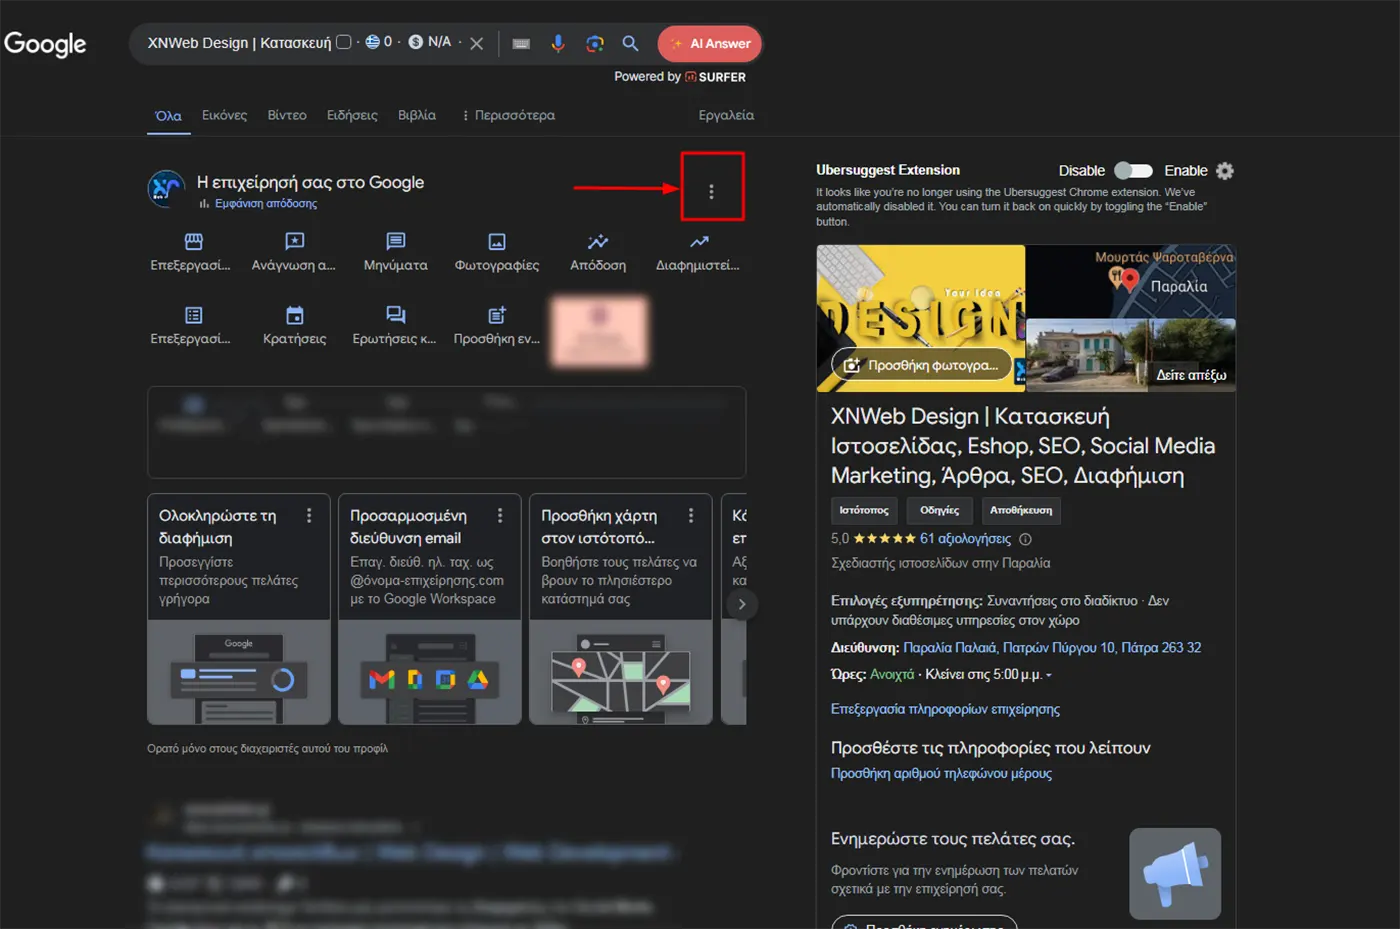Viewport: 1400px width, 929px height.
Task: Select the Όλα tab
Action: tap(168, 116)
